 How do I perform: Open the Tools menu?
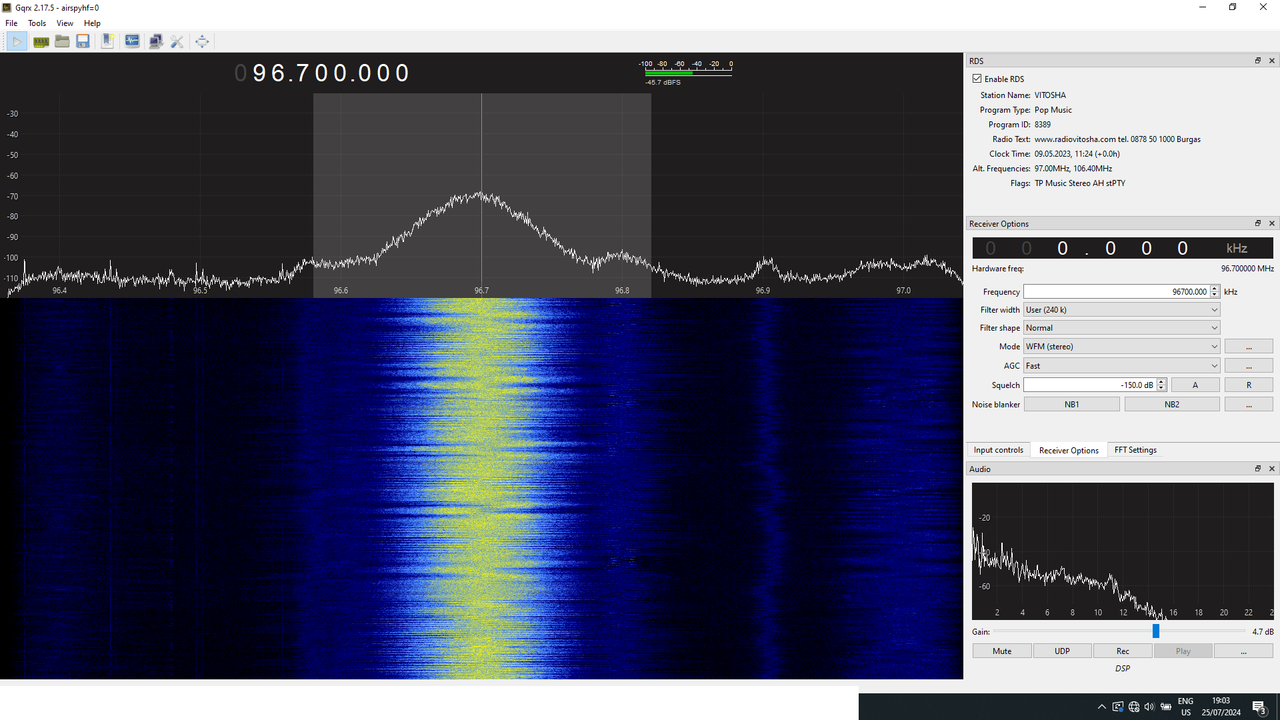tap(37, 23)
